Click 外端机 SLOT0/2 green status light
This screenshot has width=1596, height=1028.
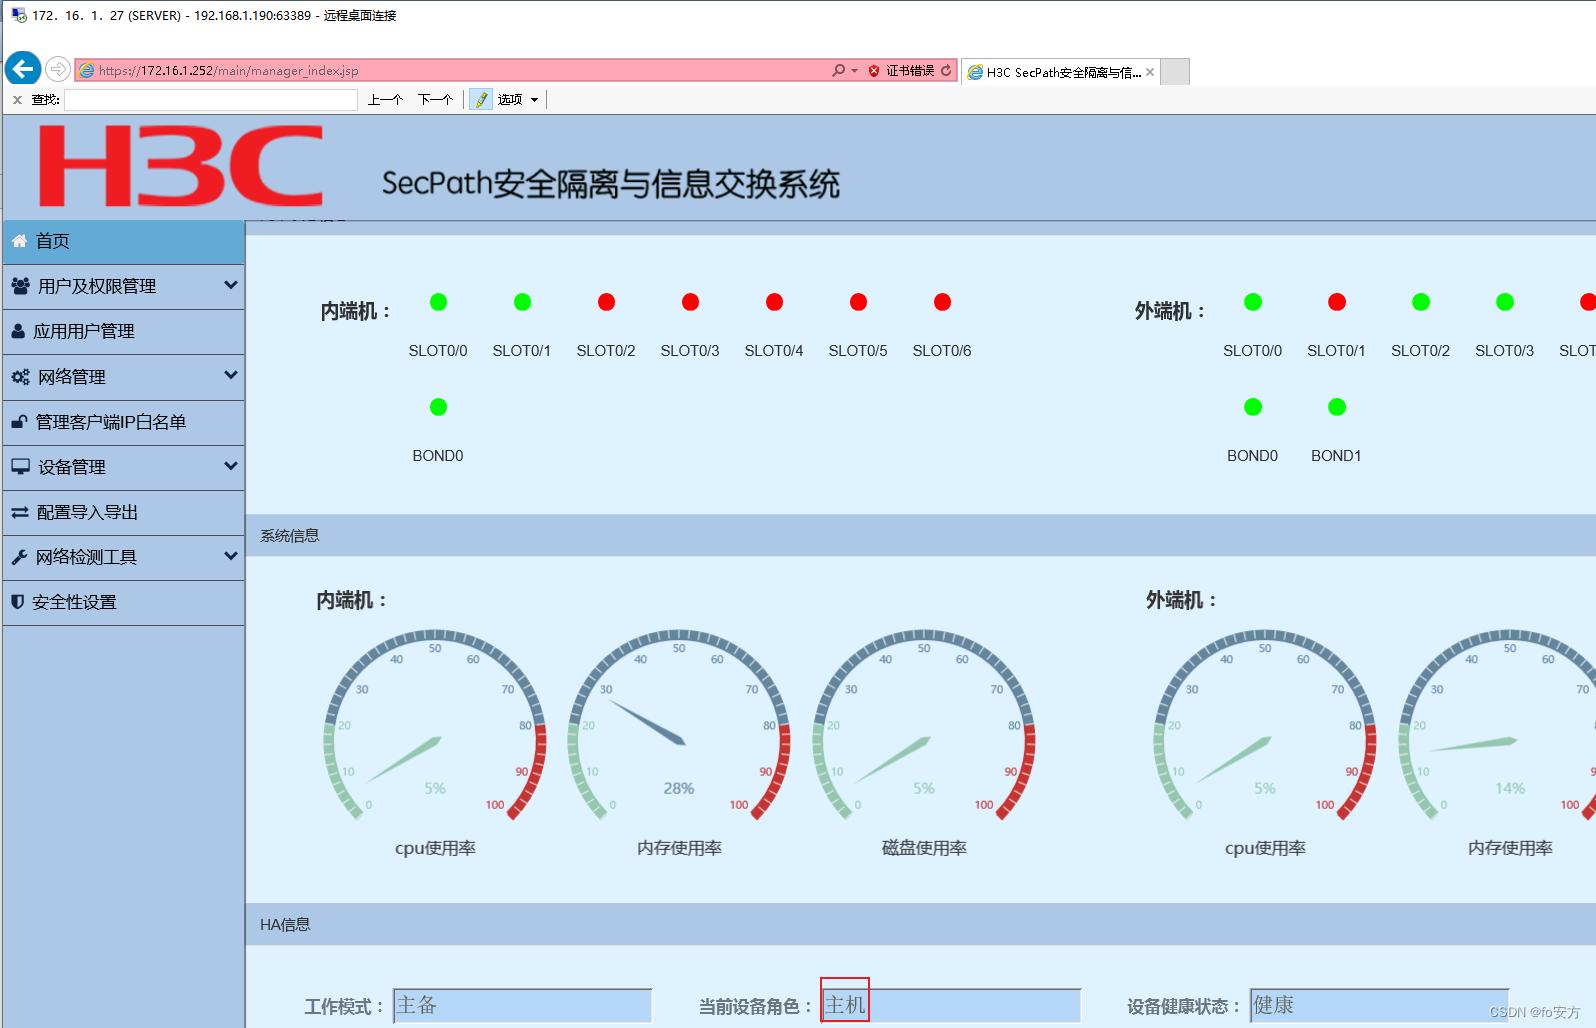tap(1421, 302)
